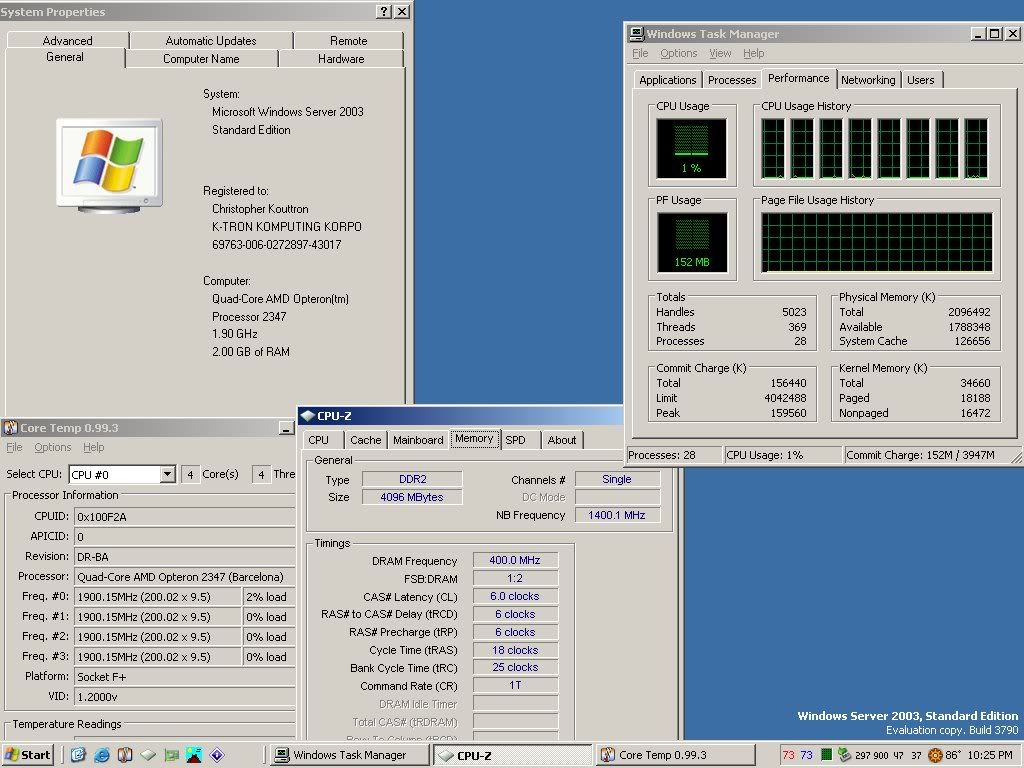Open Core Temp Options menu
This screenshot has width=1024, height=768.
(53, 447)
